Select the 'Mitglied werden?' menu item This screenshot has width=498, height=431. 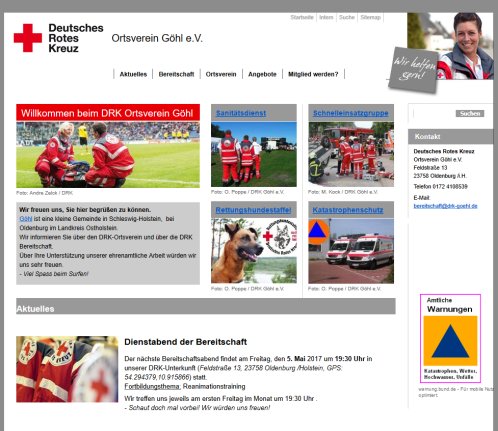pos(313,74)
